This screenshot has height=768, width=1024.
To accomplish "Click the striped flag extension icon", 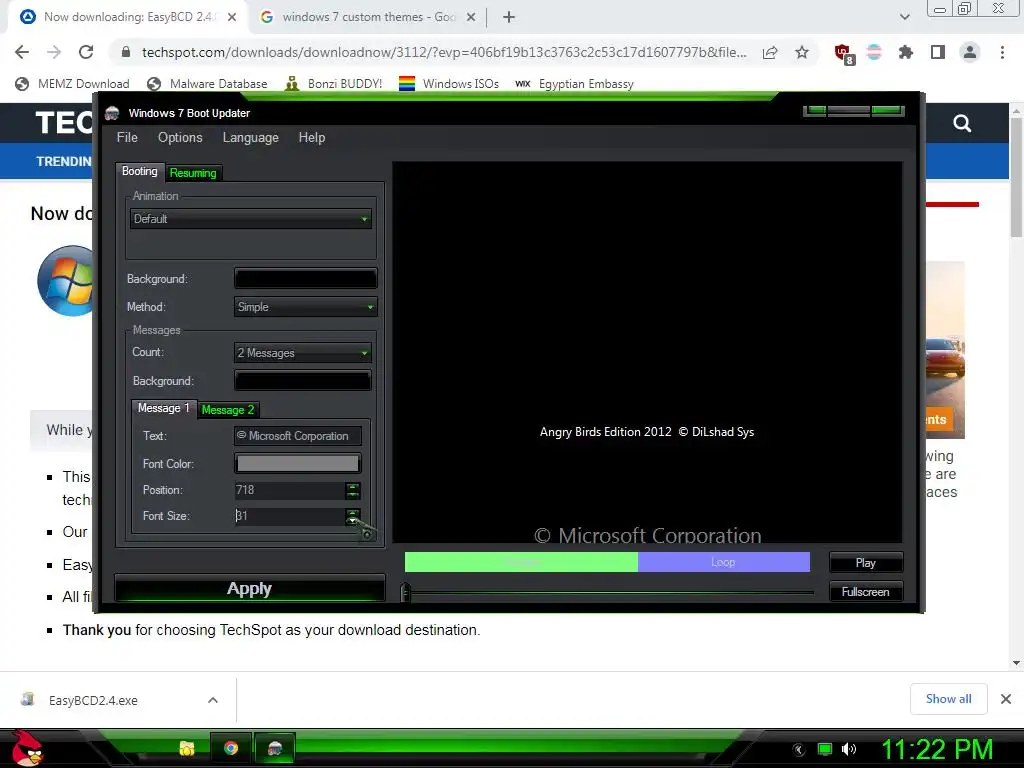I will pyautogui.click(x=874, y=52).
